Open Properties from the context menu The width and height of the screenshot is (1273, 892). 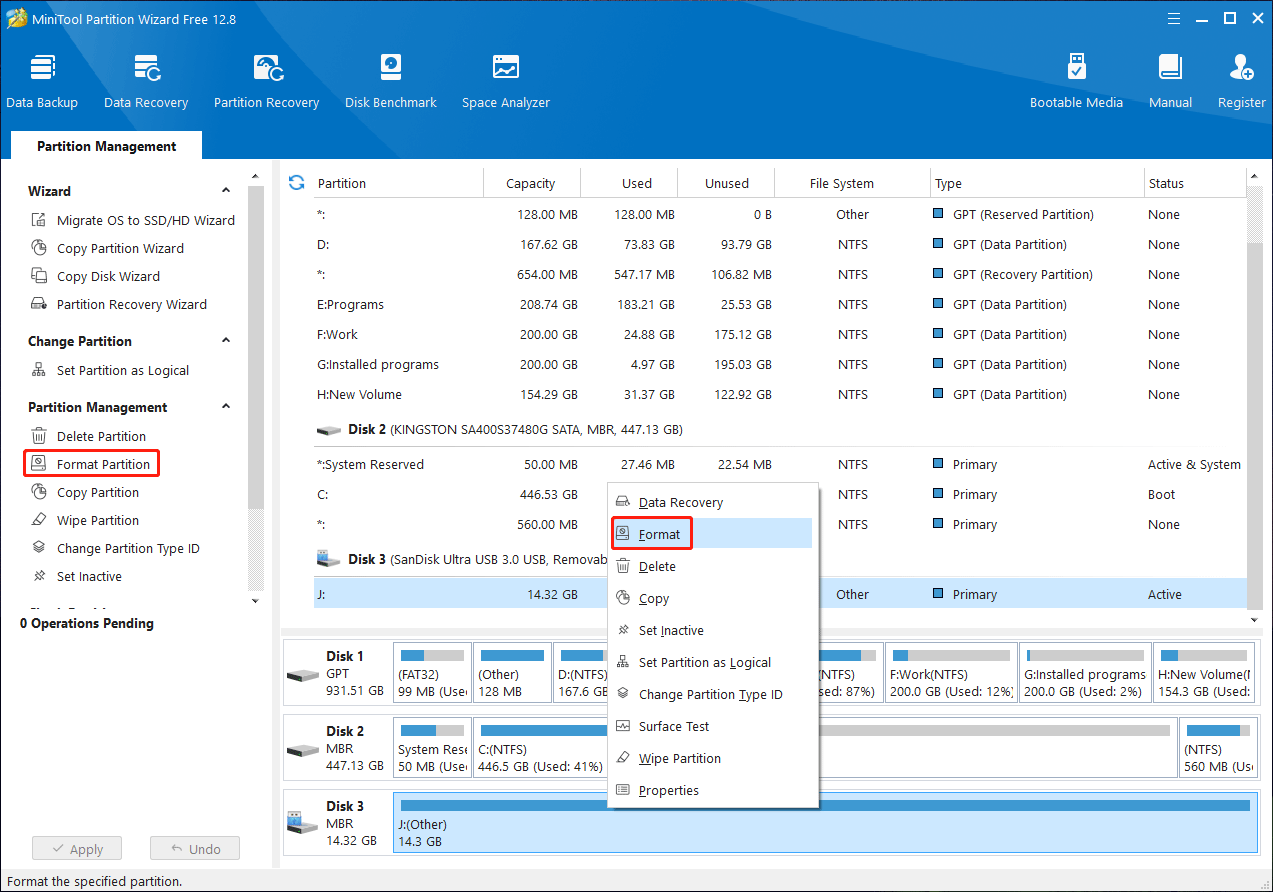pos(713,790)
